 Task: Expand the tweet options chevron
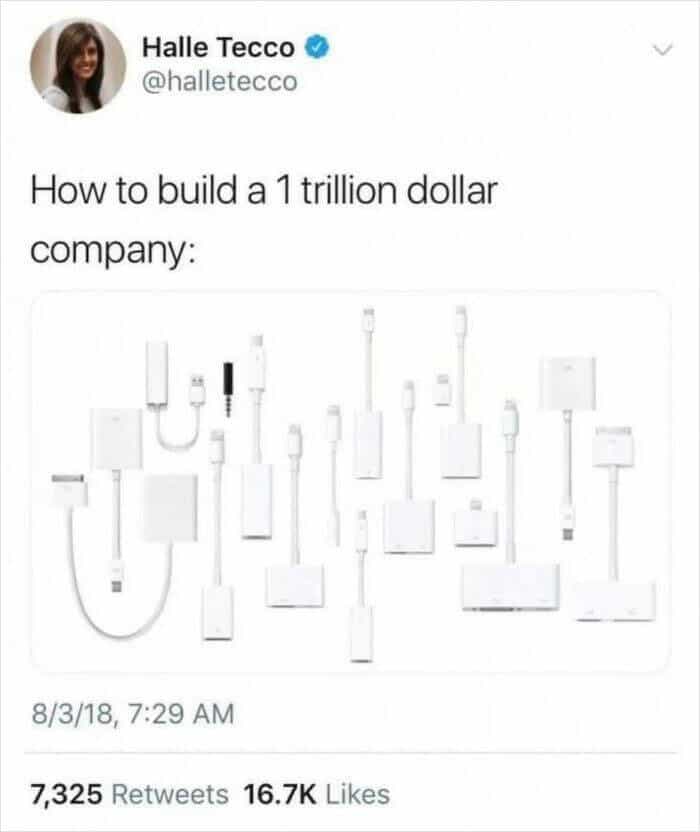(x=662, y=49)
